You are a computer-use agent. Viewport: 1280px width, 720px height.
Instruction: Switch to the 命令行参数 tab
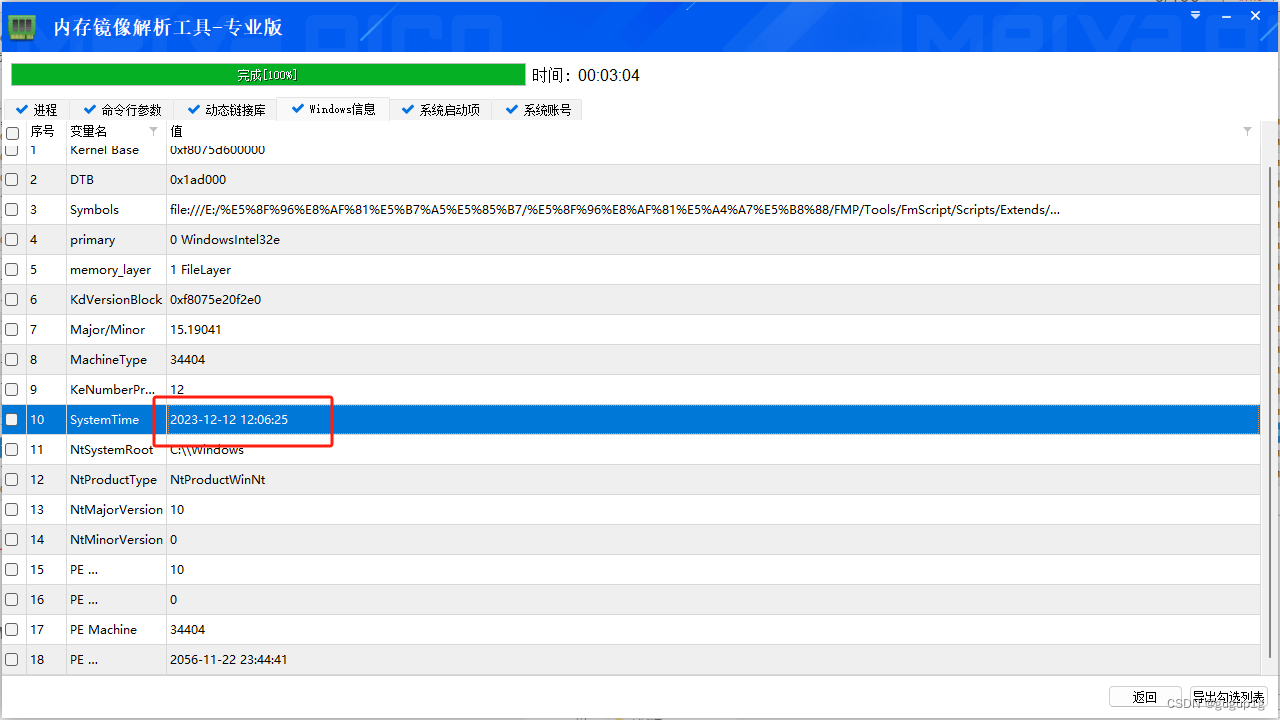[122, 110]
